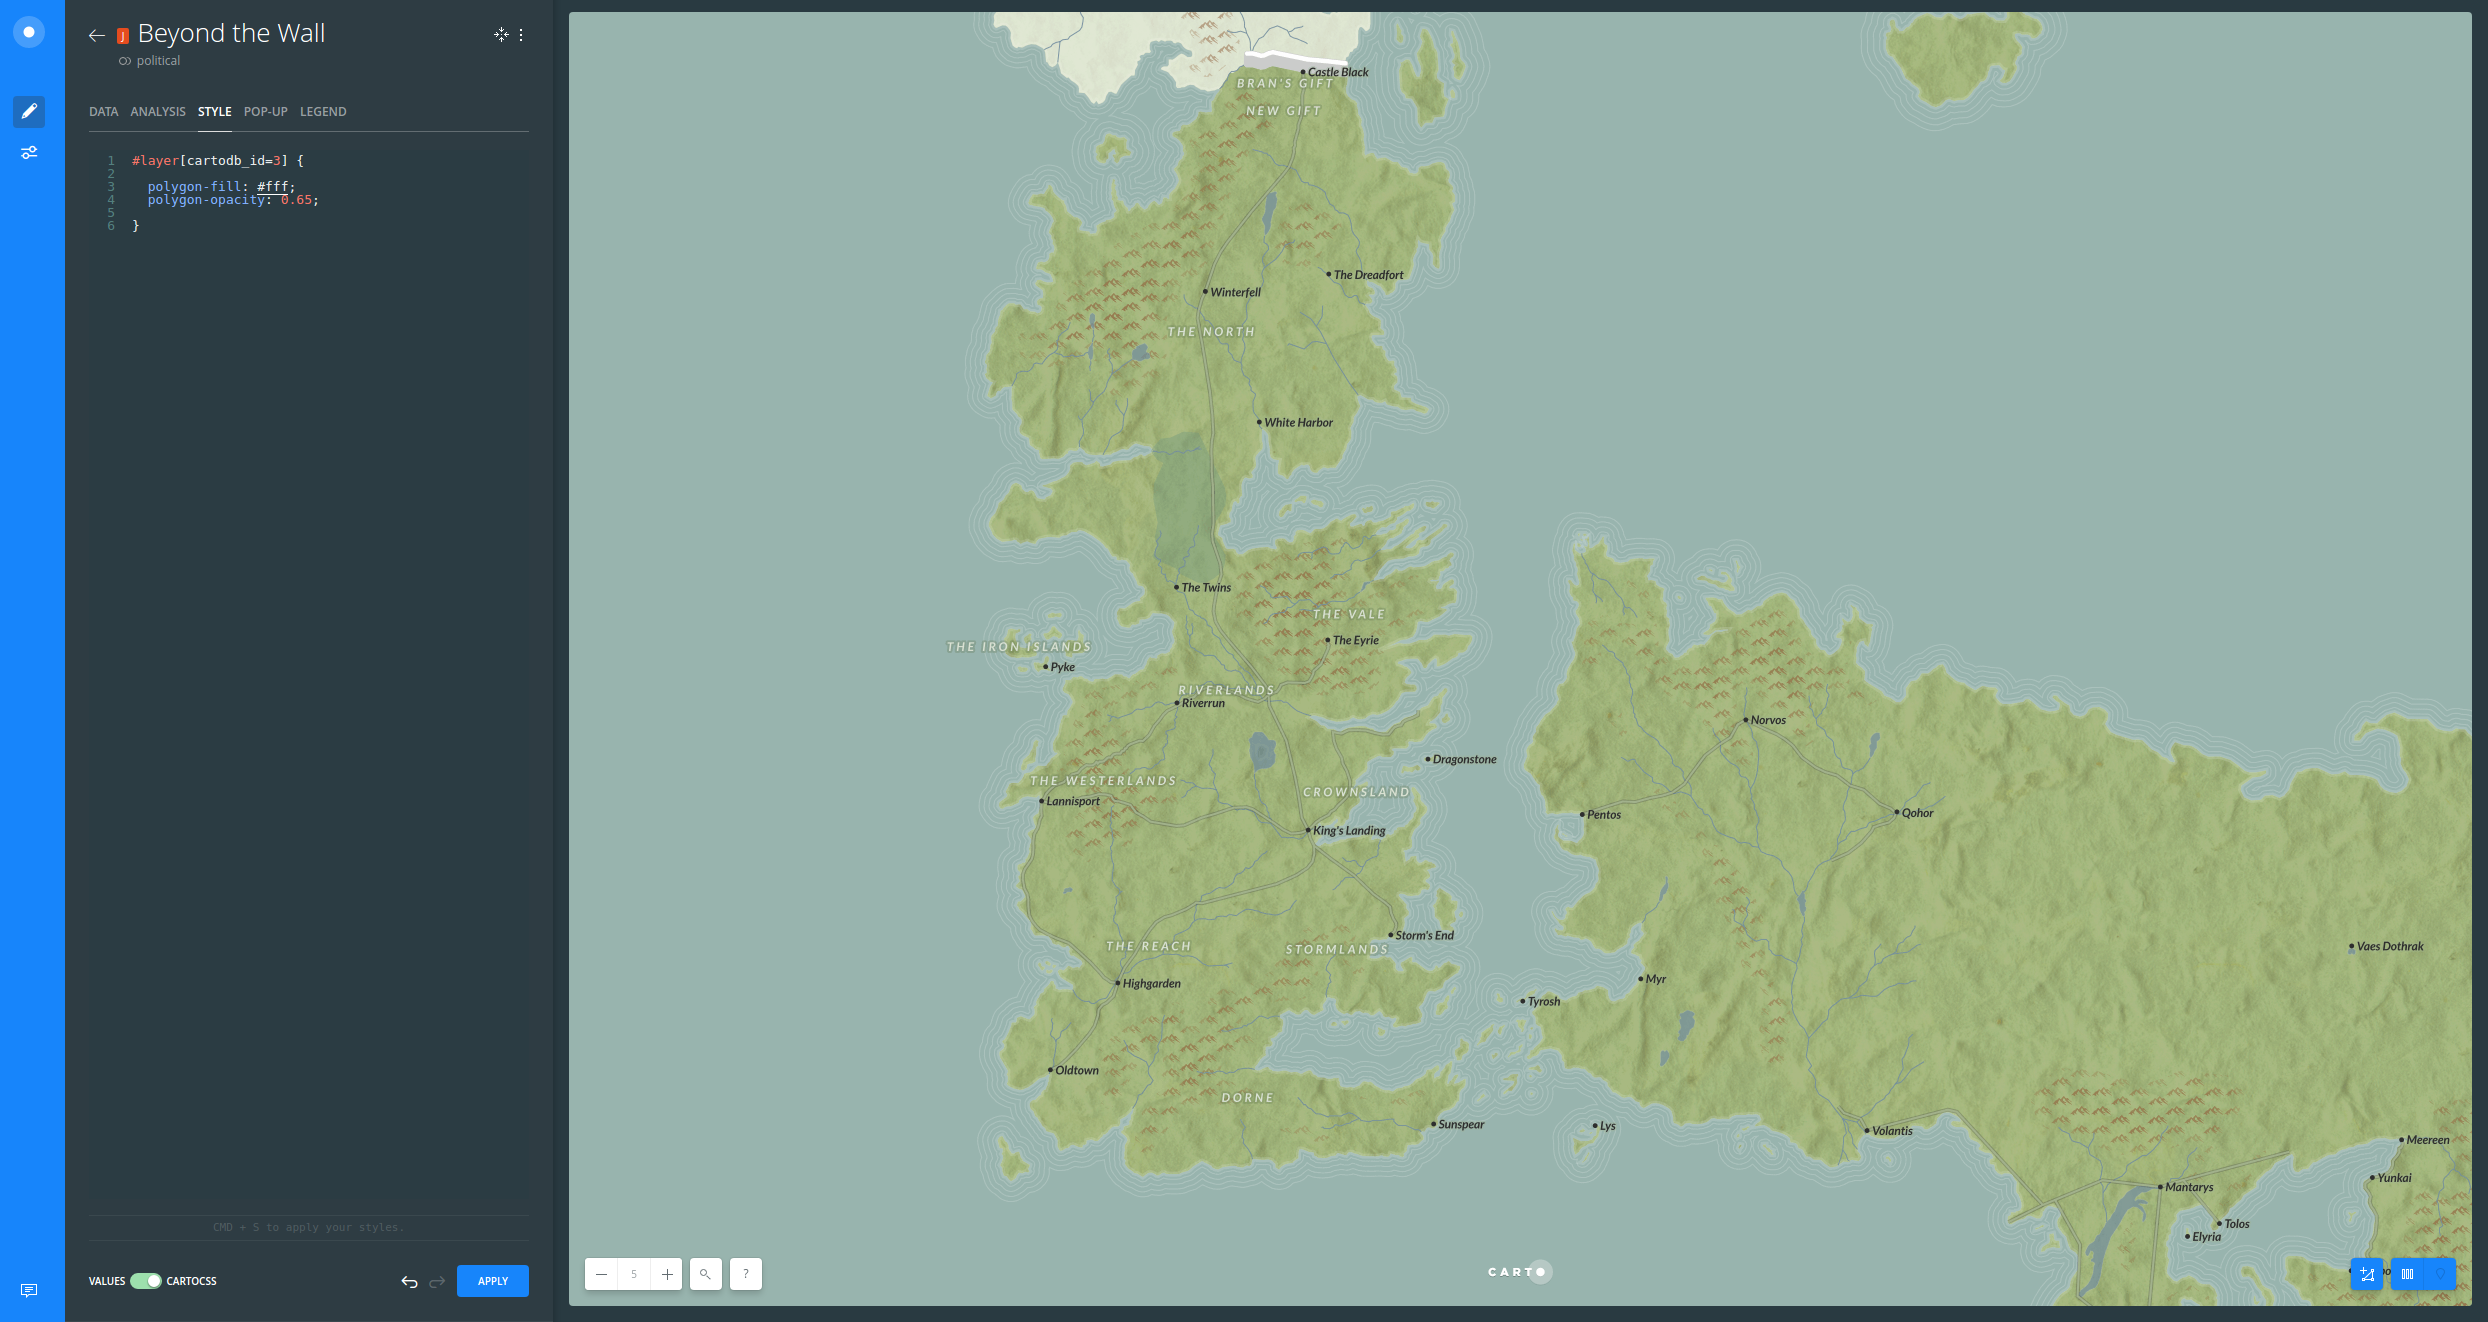Open the map search magnifier button
This screenshot has height=1322, width=2488.
coord(705,1274)
